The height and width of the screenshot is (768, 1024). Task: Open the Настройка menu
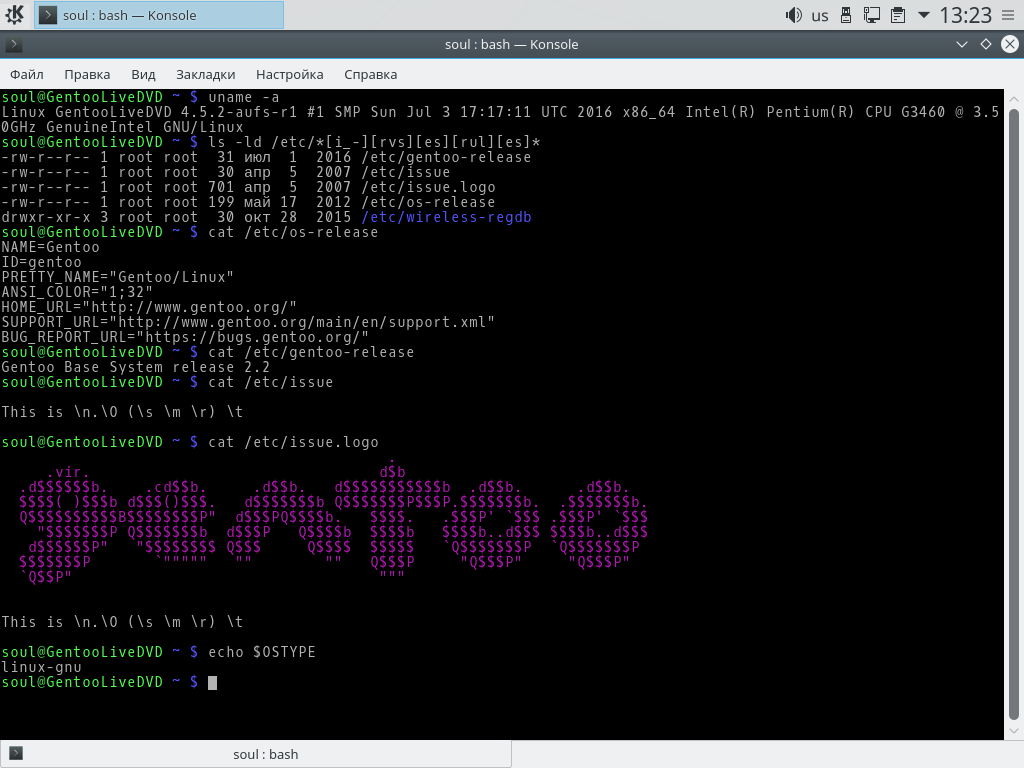tap(289, 74)
